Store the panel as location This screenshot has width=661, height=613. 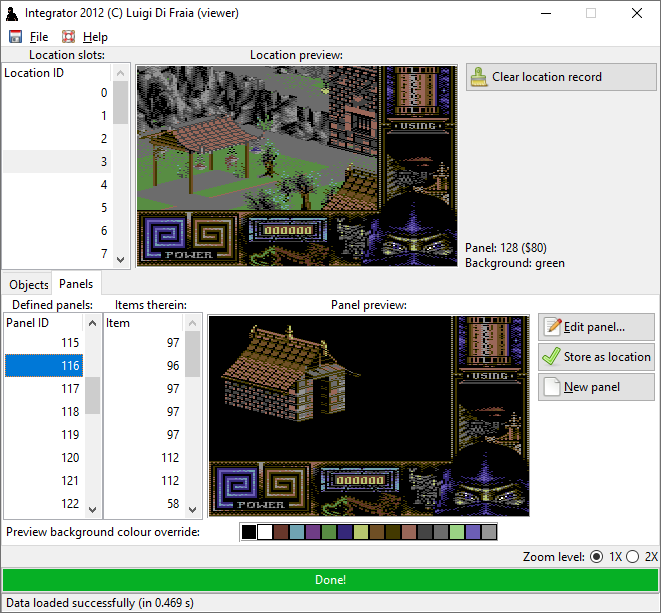pyautogui.click(x=596, y=357)
